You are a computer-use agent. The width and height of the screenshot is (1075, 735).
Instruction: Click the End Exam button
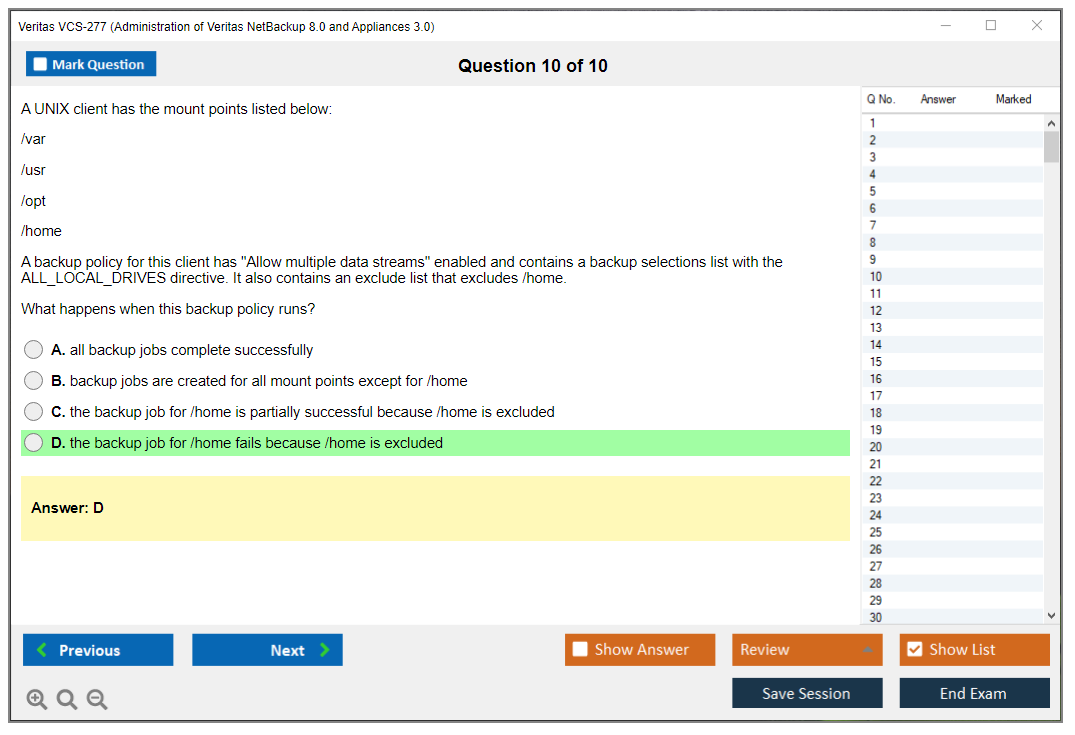coord(973,693)
